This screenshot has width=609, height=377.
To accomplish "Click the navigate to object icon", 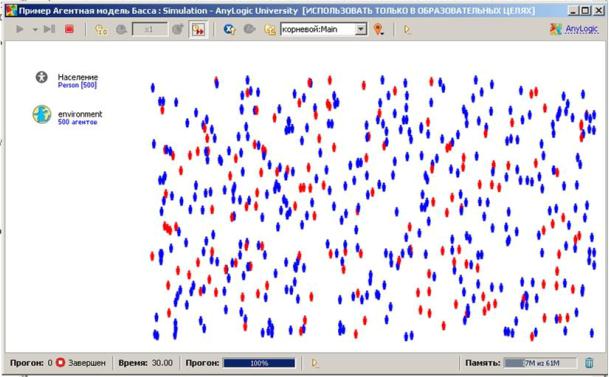I will pos(270,30).
